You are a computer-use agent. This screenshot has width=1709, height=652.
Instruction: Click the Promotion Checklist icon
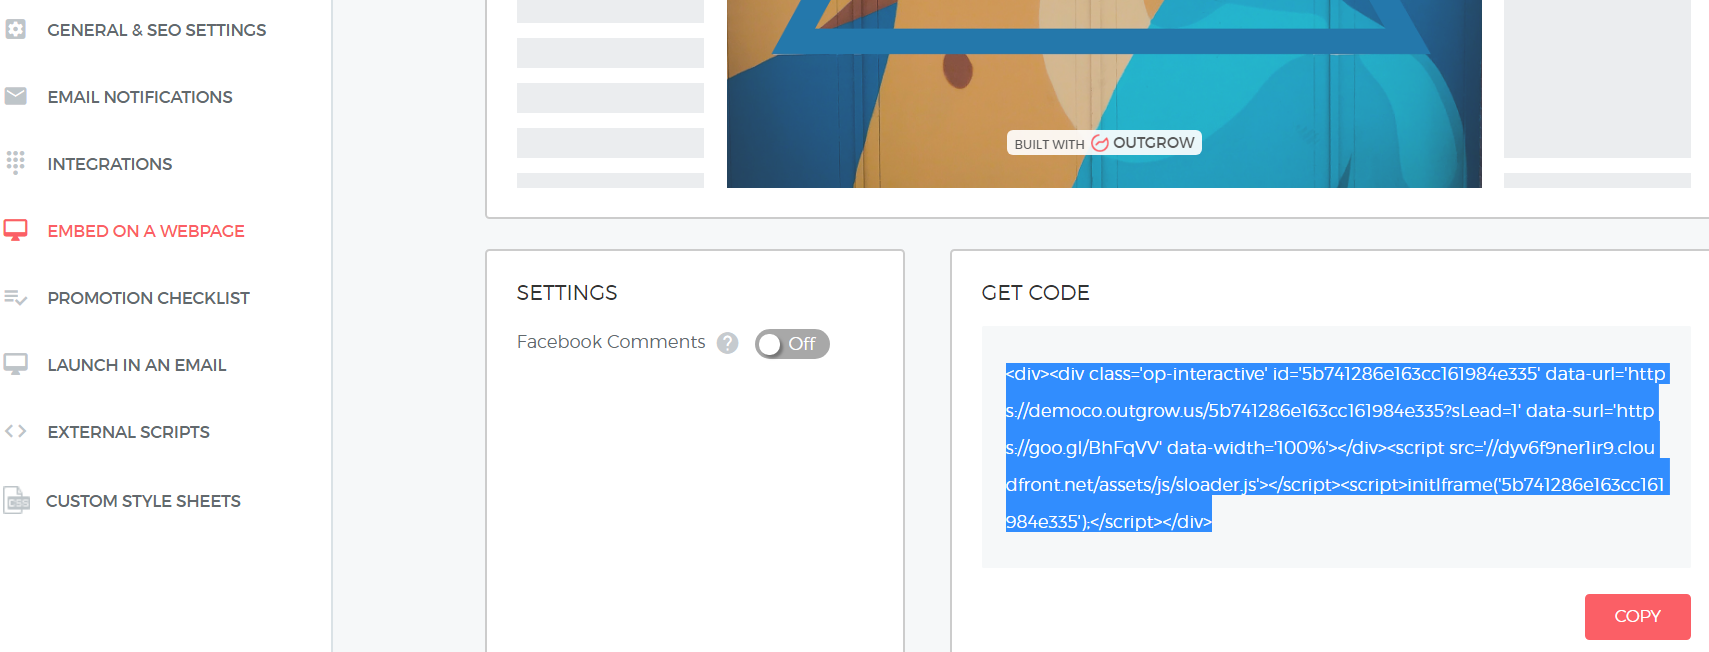15,297
